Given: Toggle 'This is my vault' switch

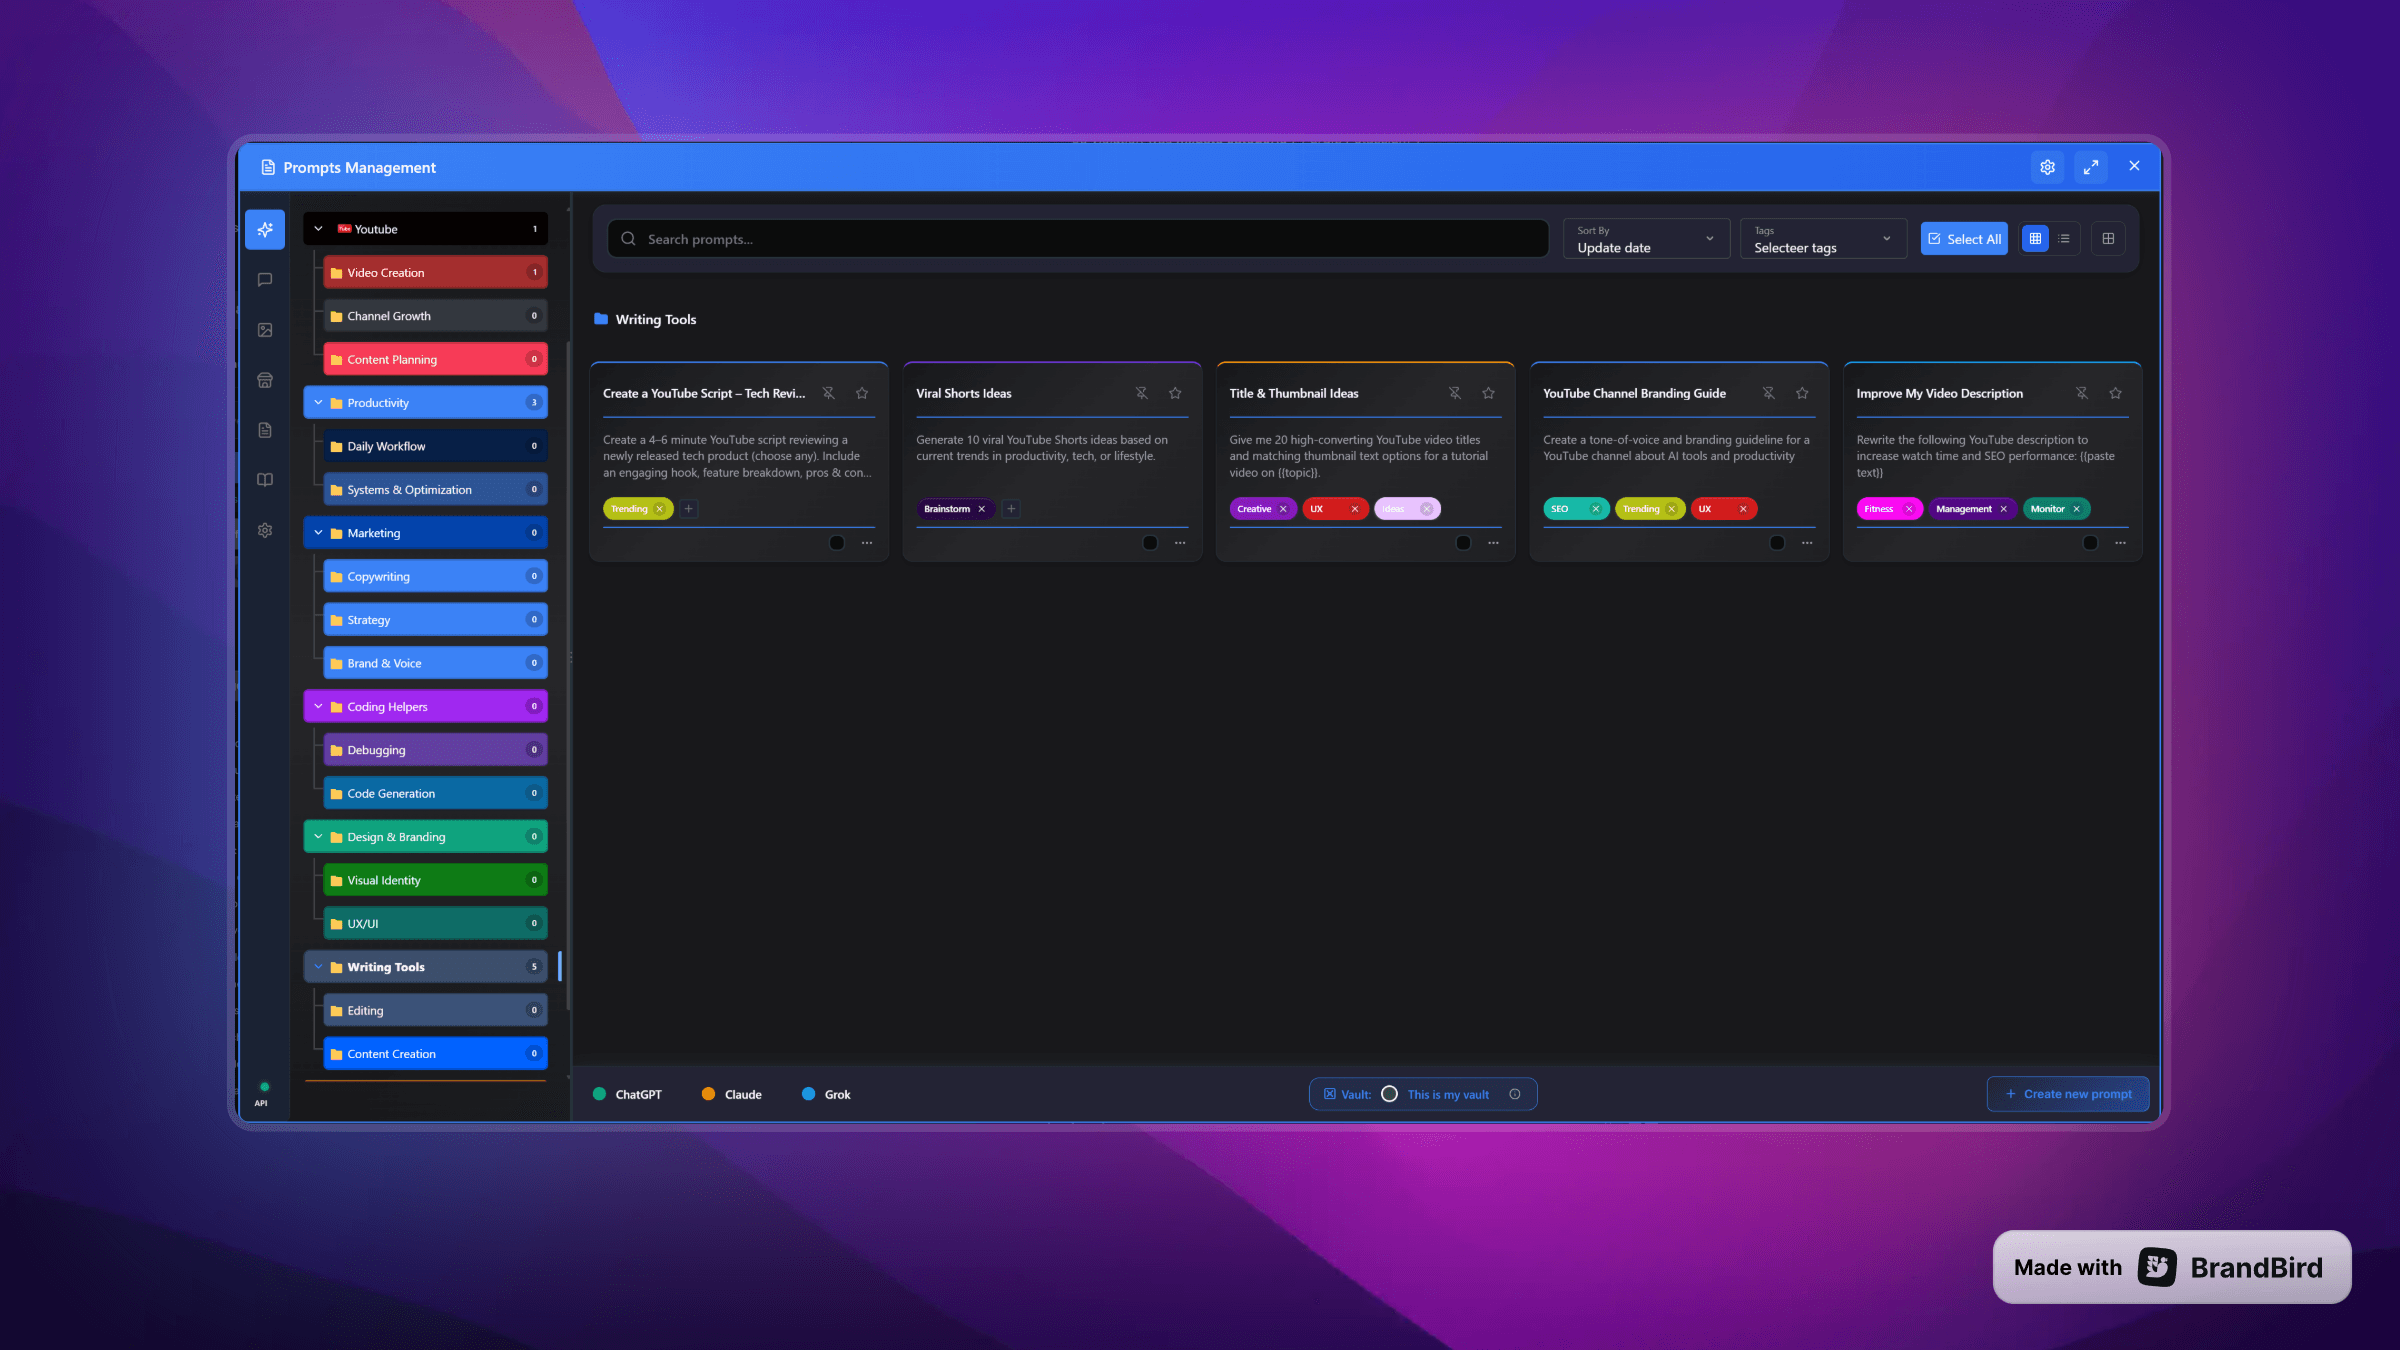Looking at the screenshot, I should (1390, 1094).
